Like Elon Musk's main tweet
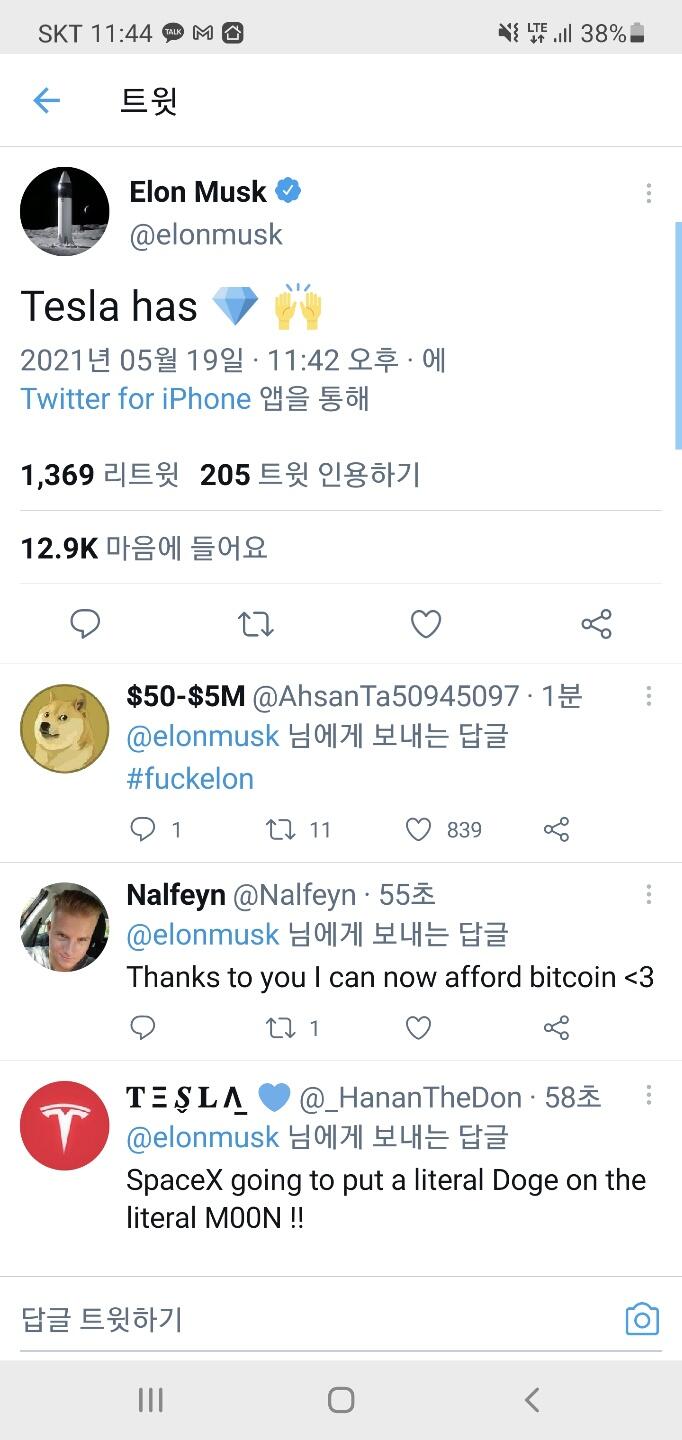 [x=426, y=624]
